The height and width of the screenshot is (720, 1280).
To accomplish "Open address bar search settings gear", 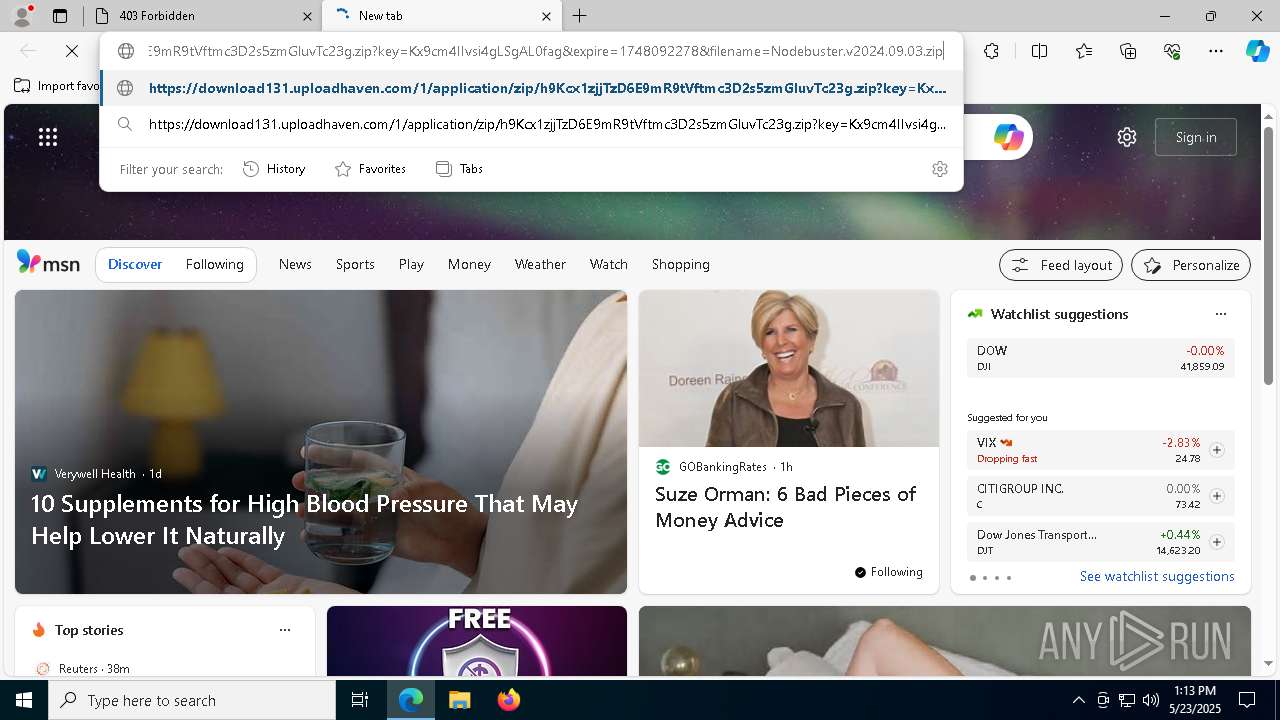I will coord(939,169).
